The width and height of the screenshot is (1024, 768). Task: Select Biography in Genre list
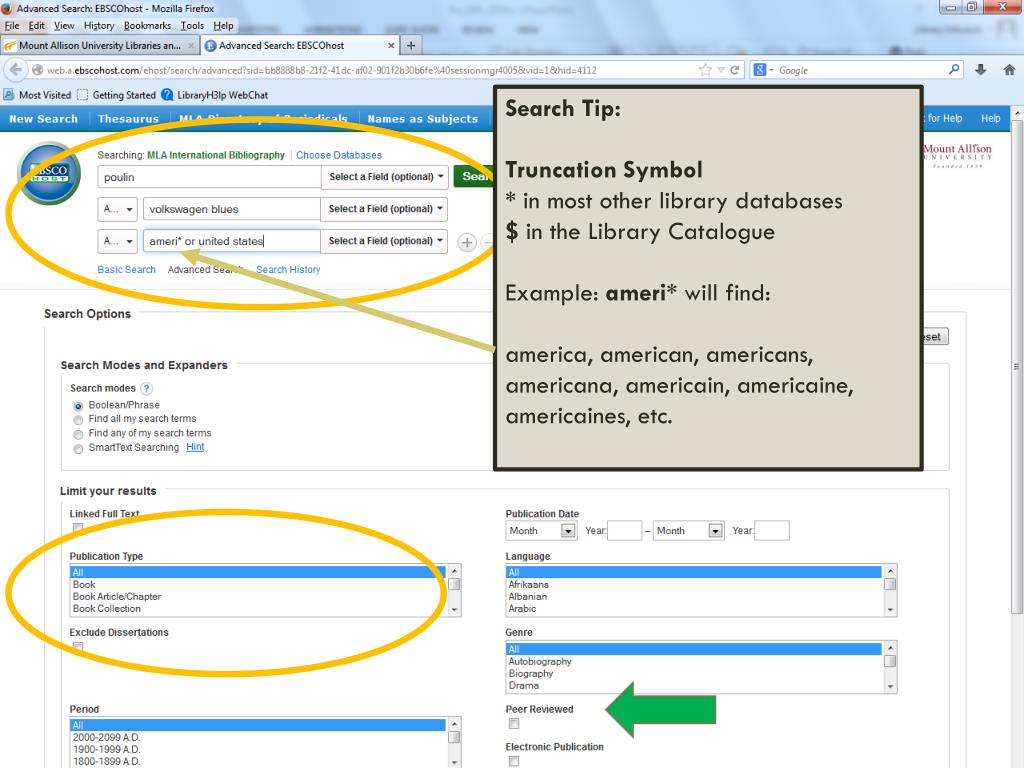click(x=530, y=673)
